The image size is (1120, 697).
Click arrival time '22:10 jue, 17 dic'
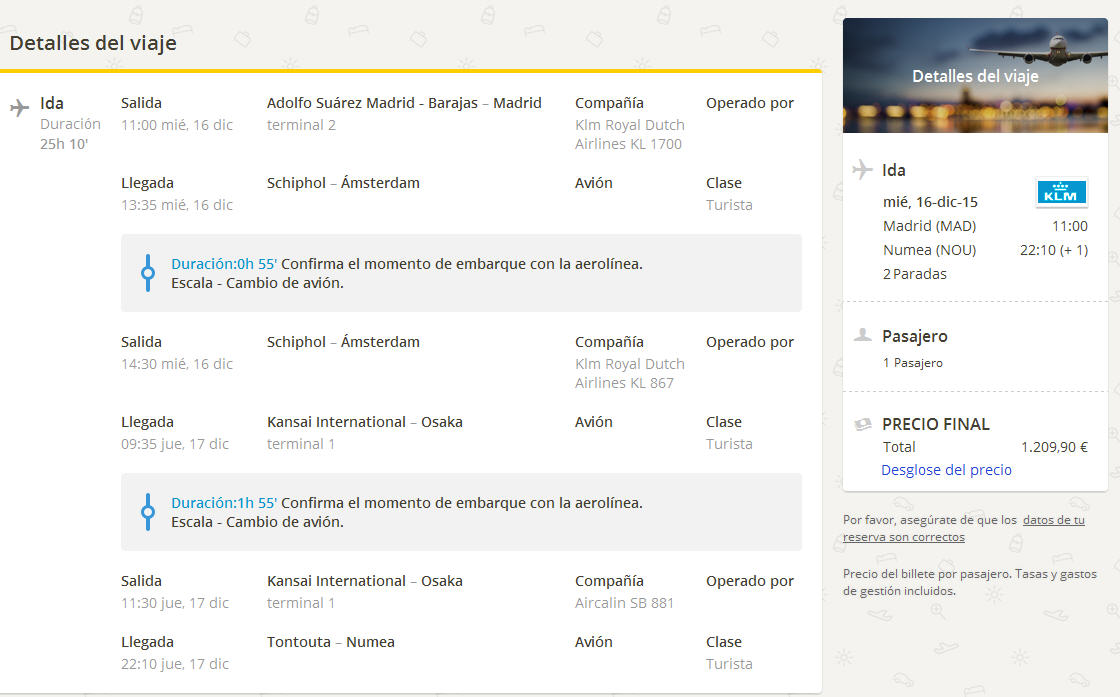tap(174, 664)
